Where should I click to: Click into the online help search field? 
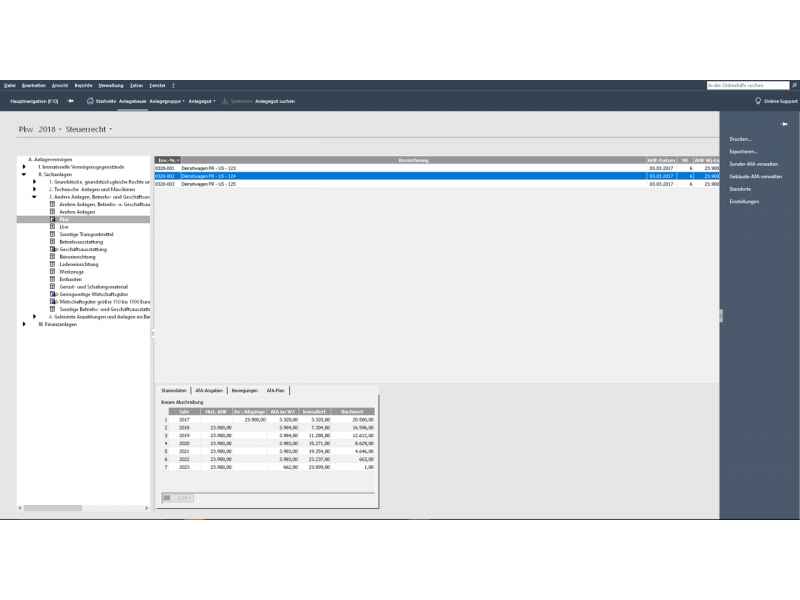click(745, 86)
